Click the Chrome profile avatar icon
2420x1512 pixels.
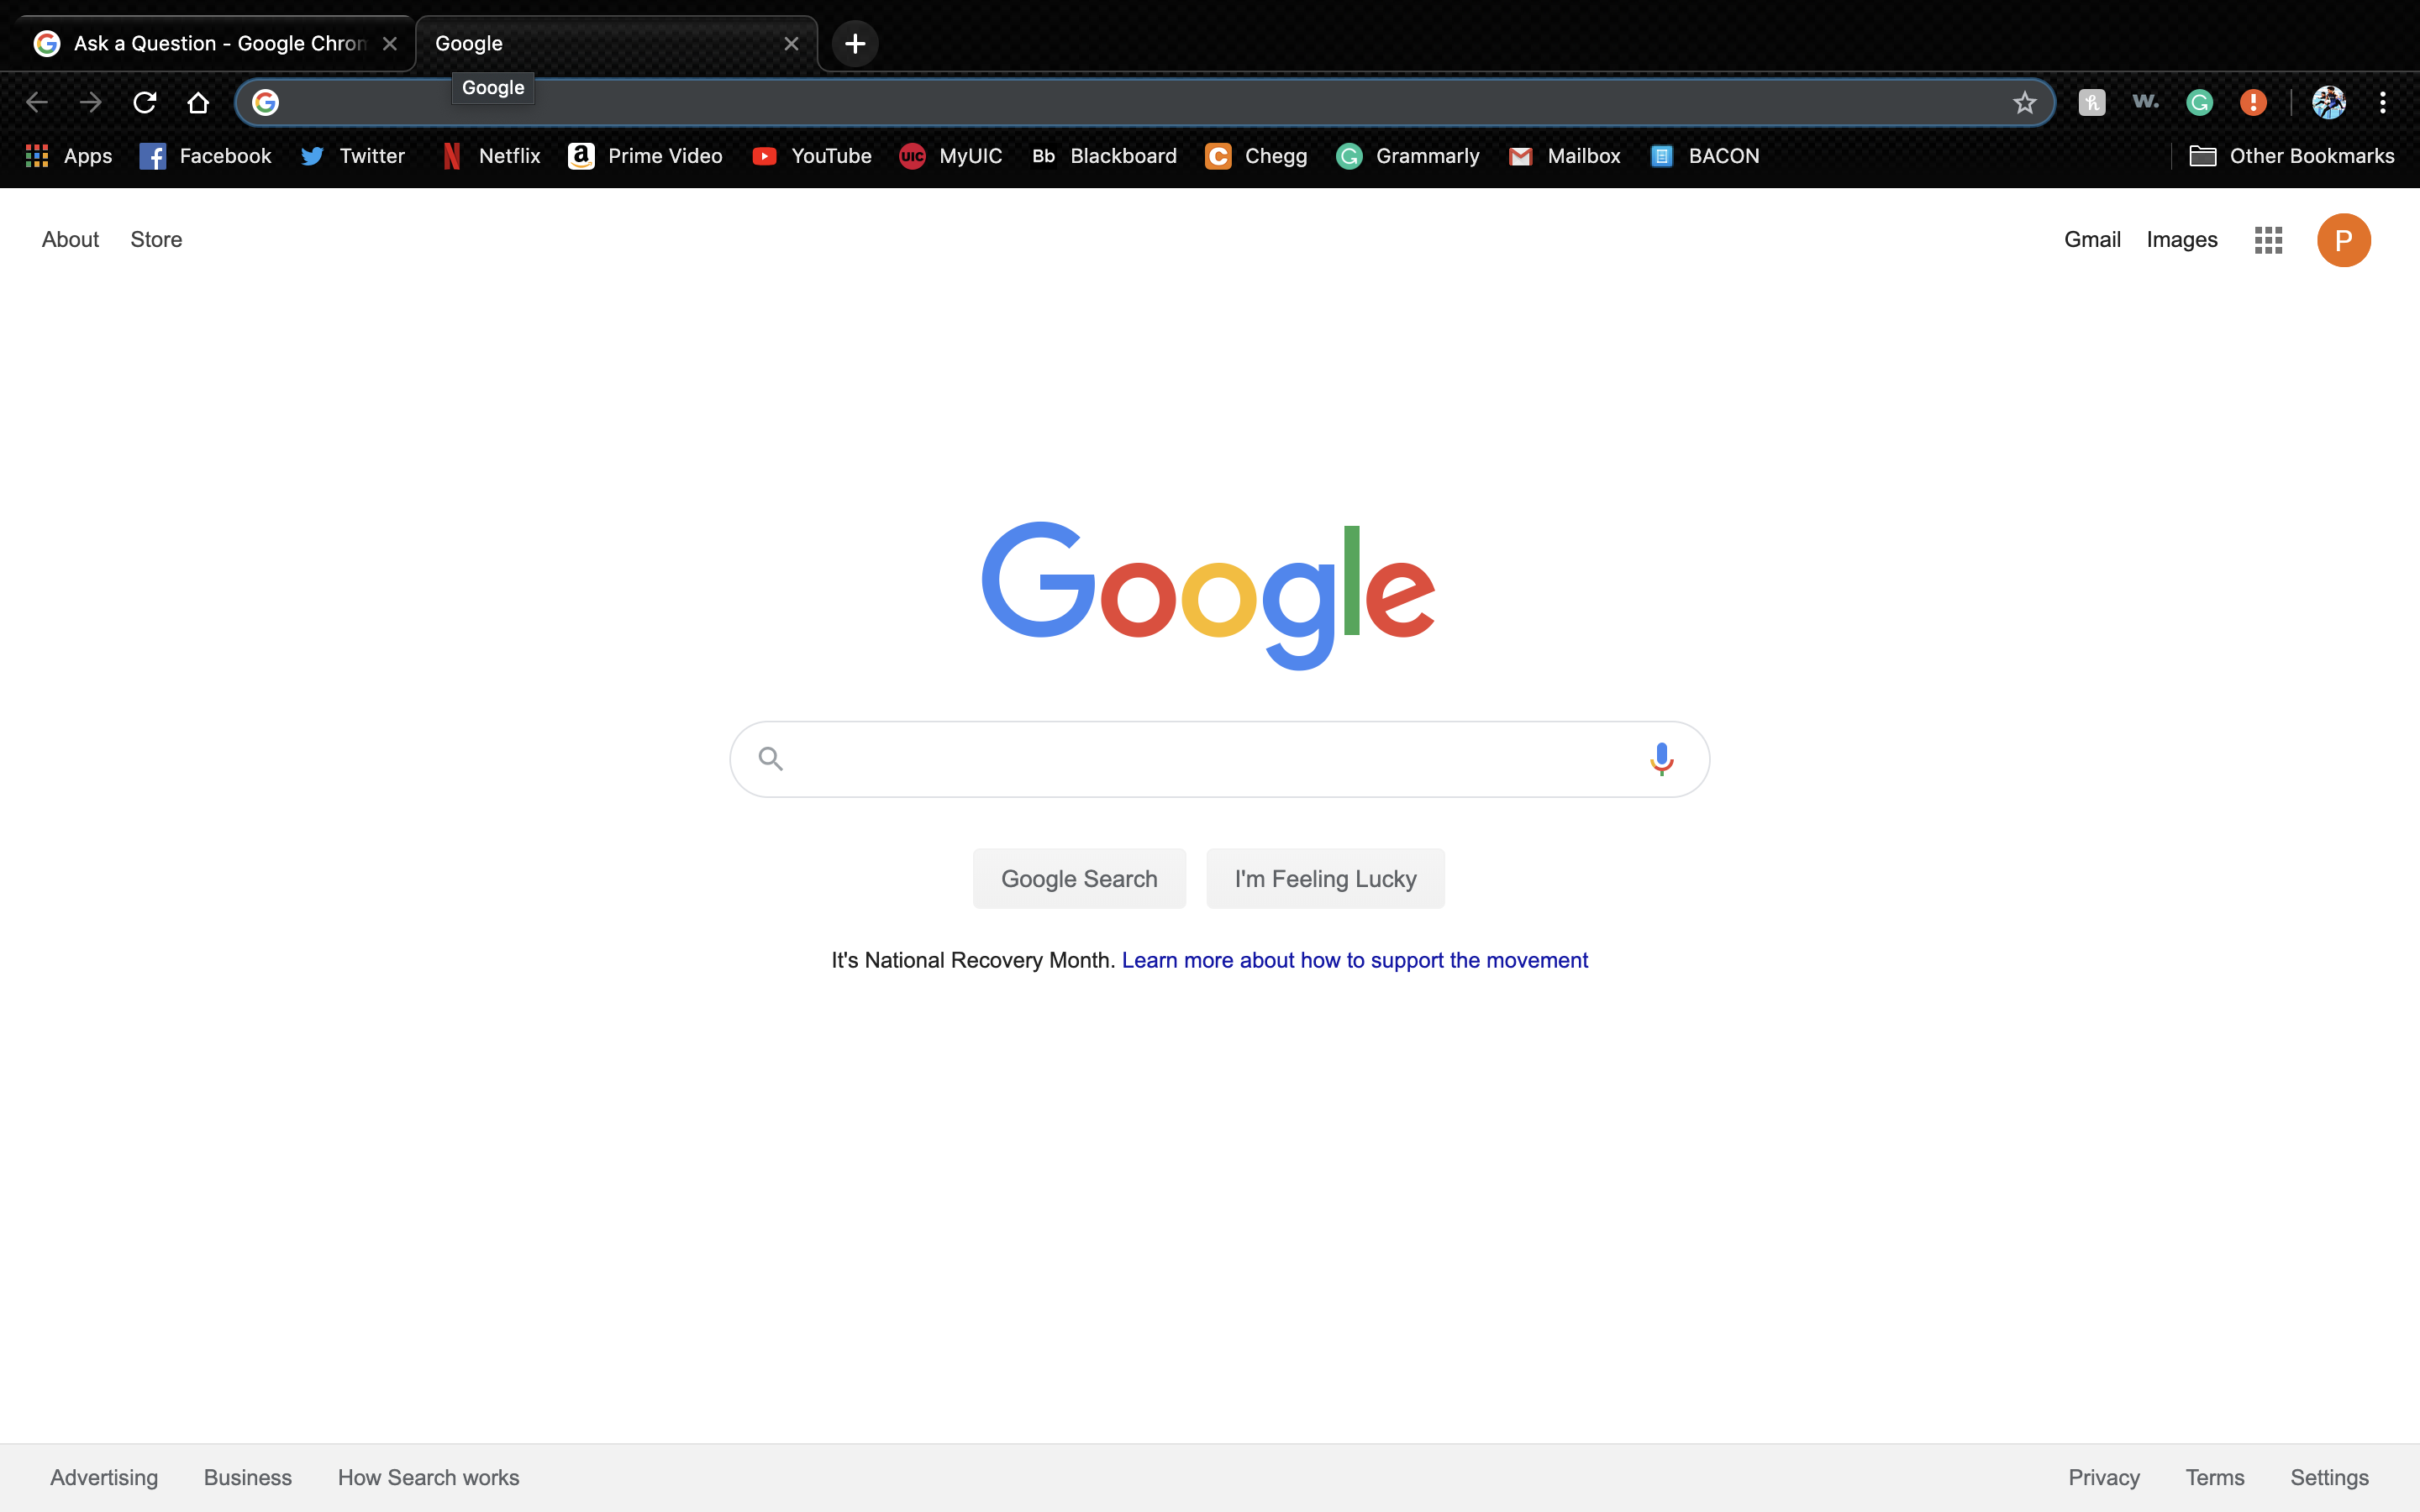(2328, 101)
